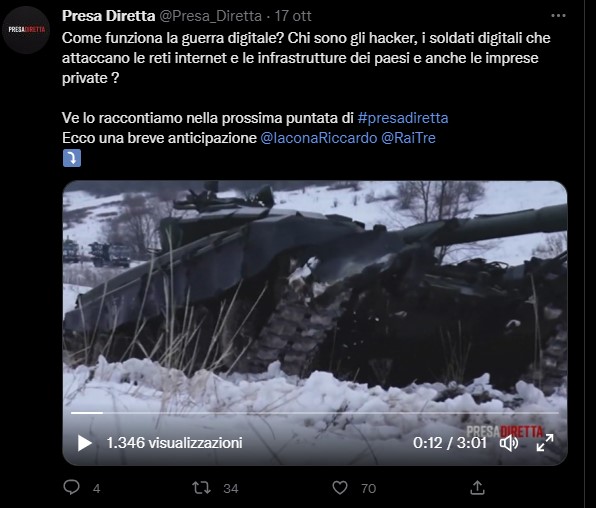Click the Presa Diretta display name
Screen dimensions: 596x508
108,16
